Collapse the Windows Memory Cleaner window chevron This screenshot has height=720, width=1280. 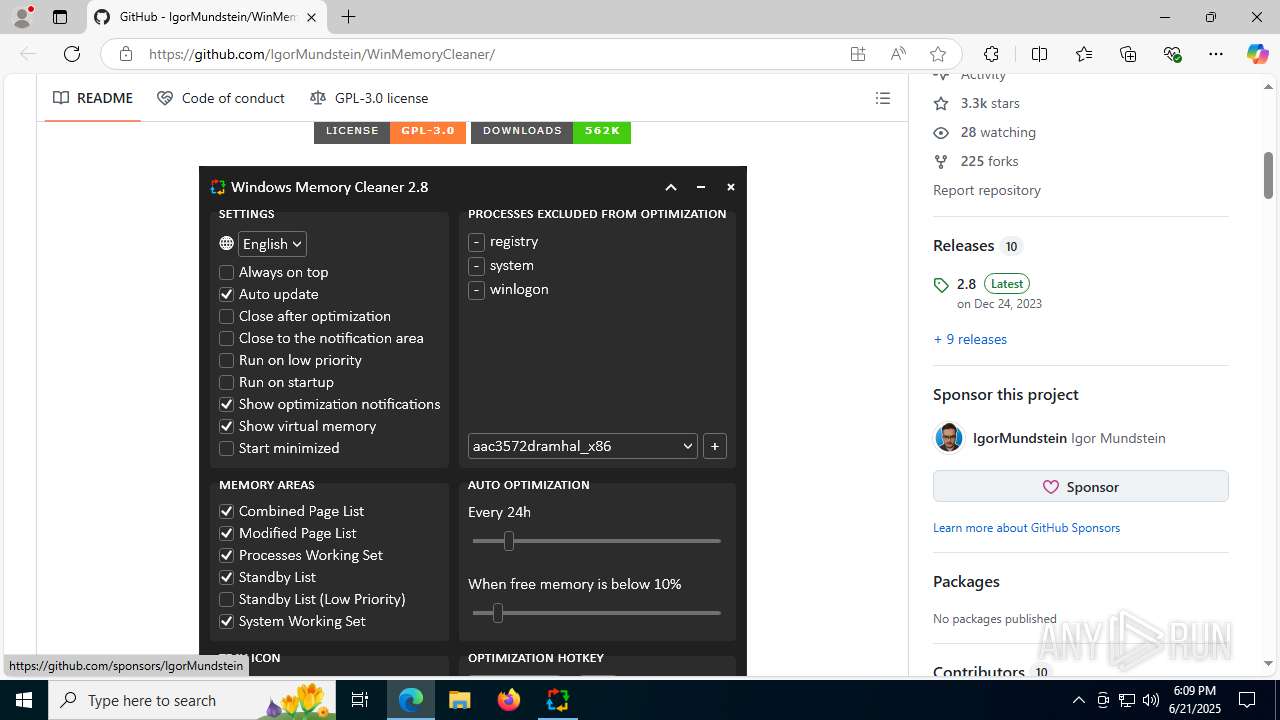coord(671,187)
